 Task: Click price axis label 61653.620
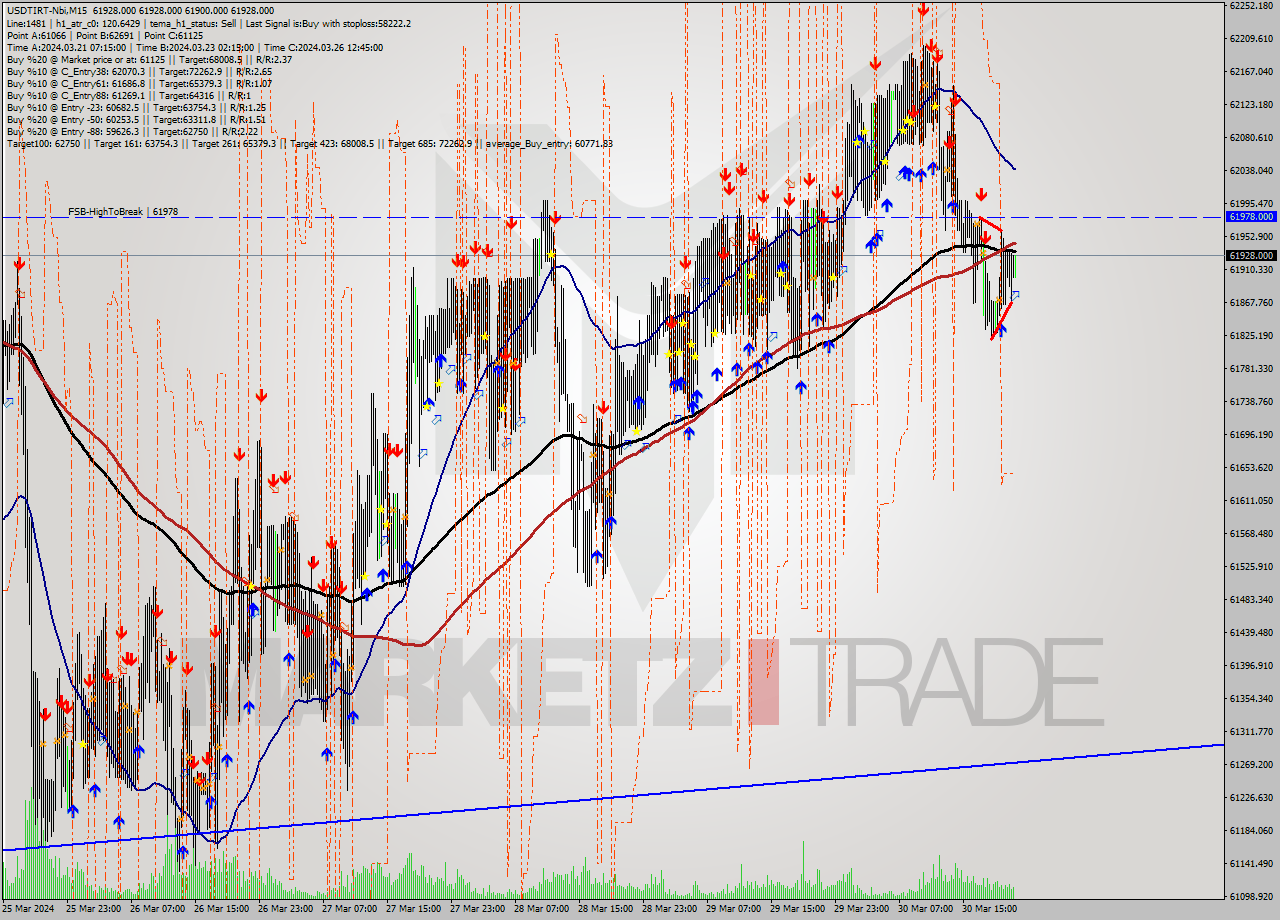click(1251, 467)
